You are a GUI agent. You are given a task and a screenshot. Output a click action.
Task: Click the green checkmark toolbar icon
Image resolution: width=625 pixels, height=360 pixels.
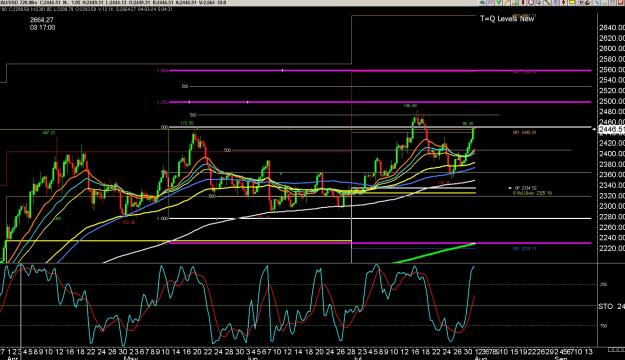[x=498, y=2]
